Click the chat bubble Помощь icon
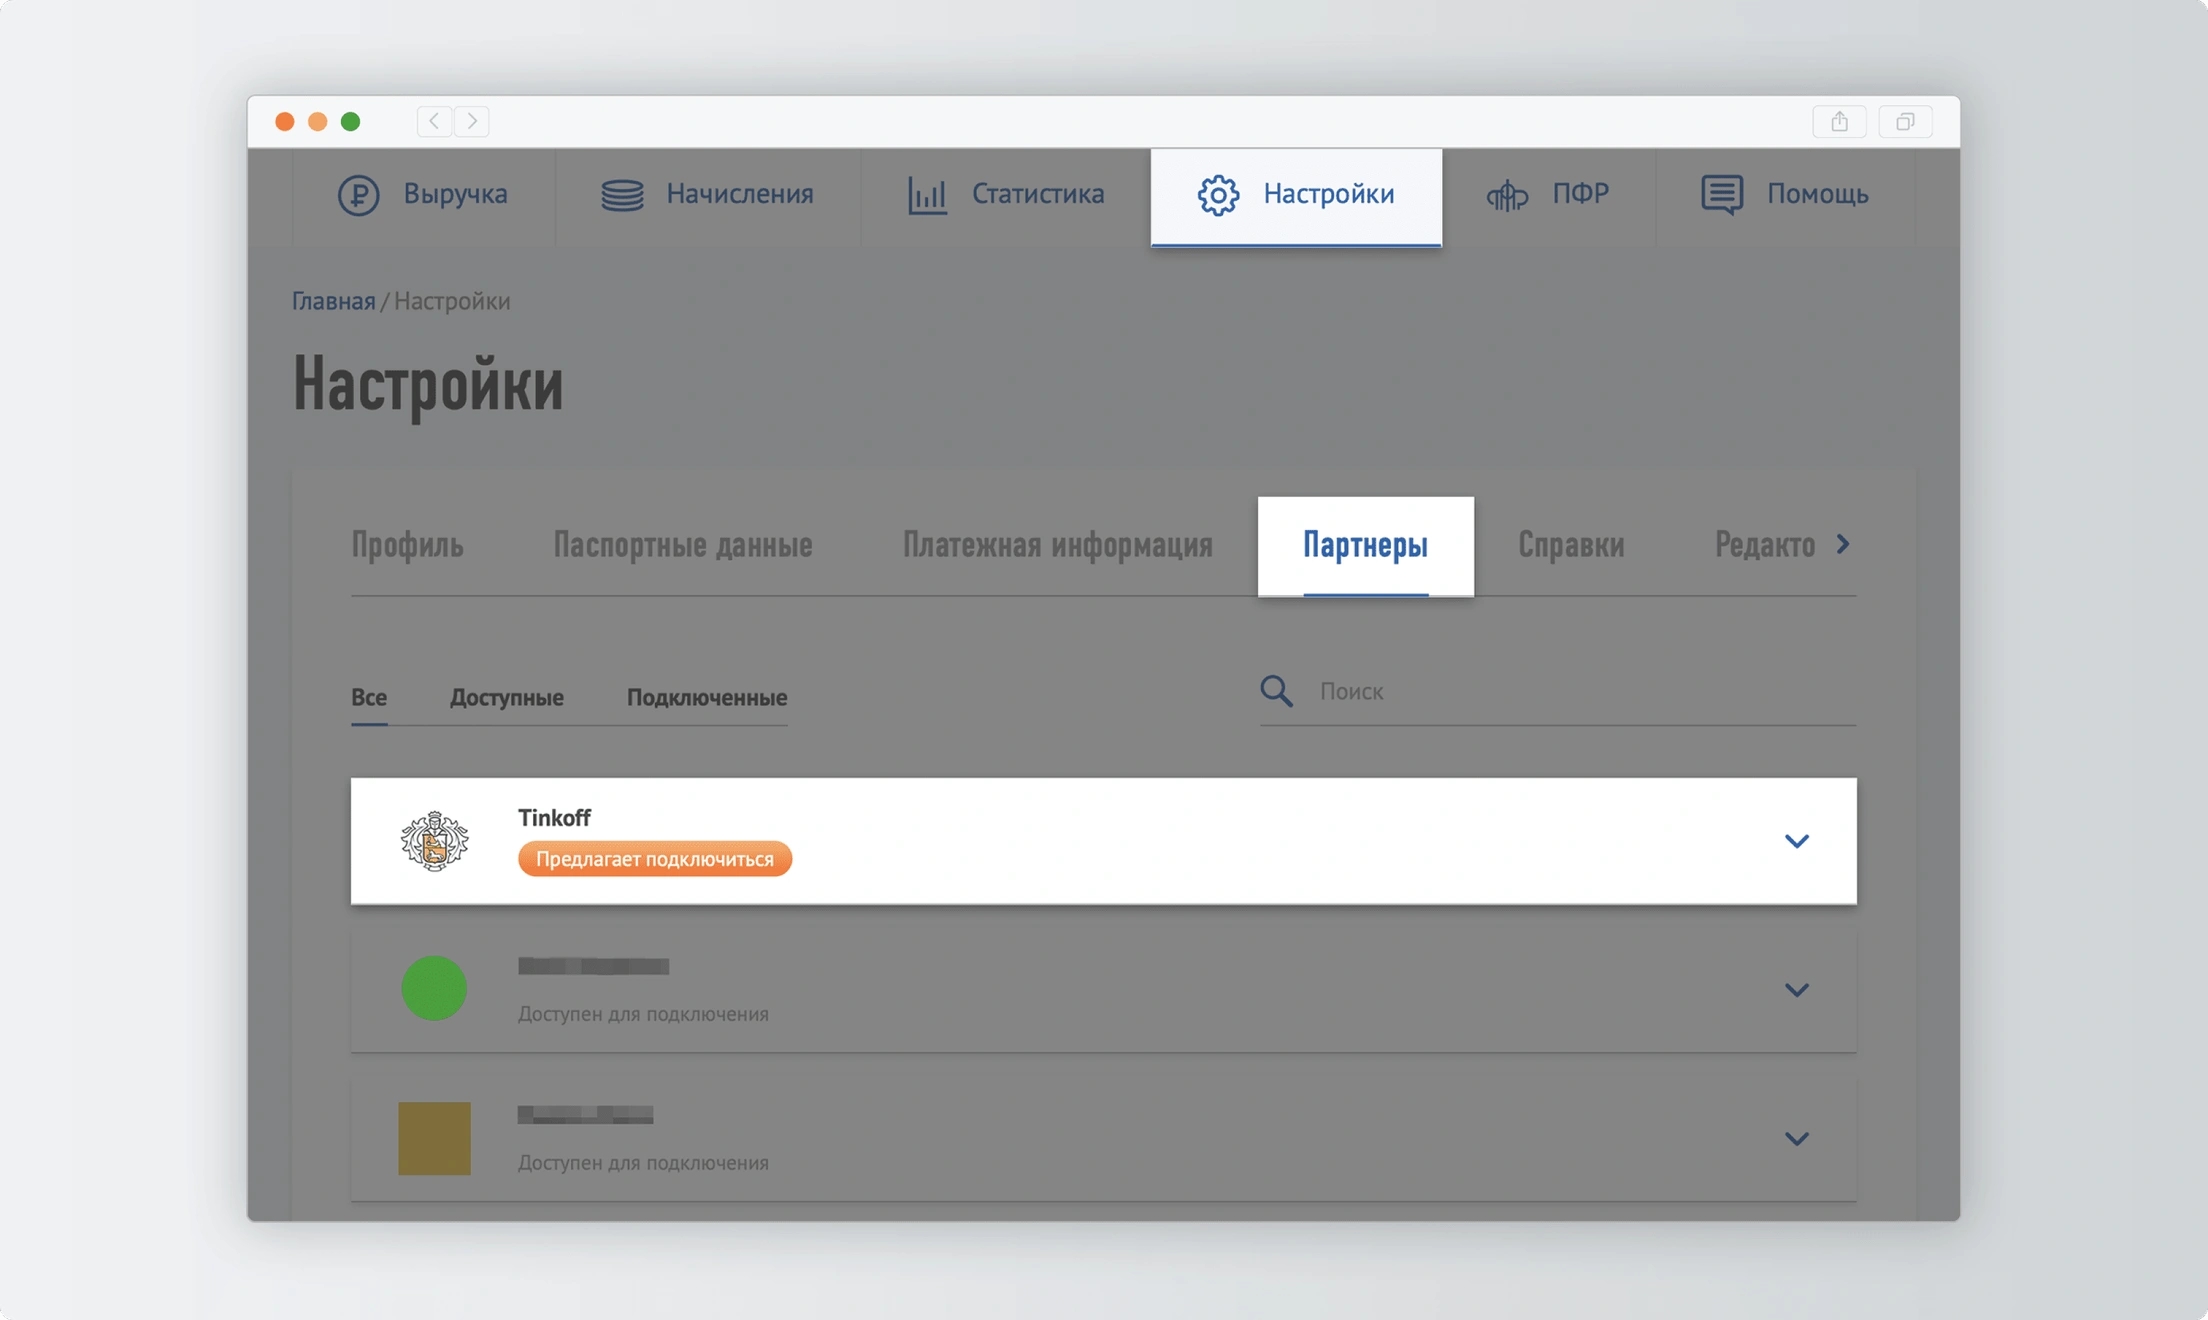Viewport: 2208px width, 1320px height. click(x=1722, y=194)
